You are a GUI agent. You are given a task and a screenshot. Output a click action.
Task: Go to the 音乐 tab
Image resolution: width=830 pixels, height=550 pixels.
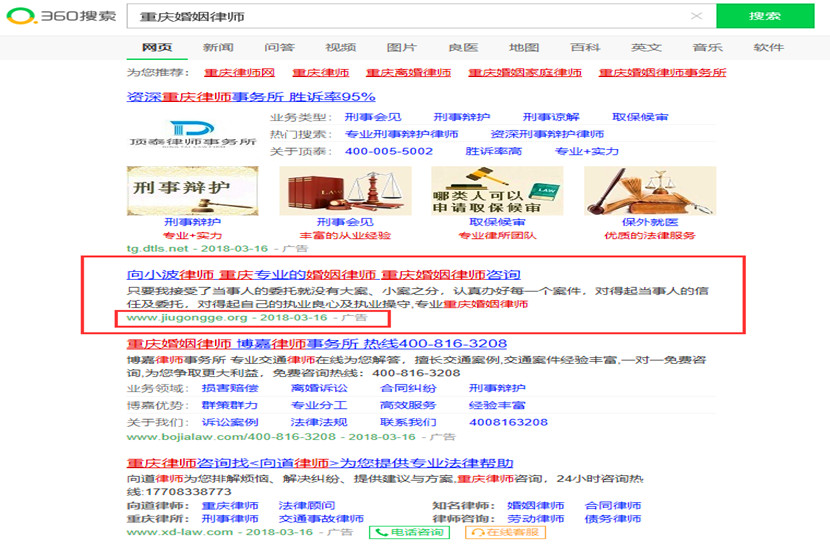[x=708, y=47]
